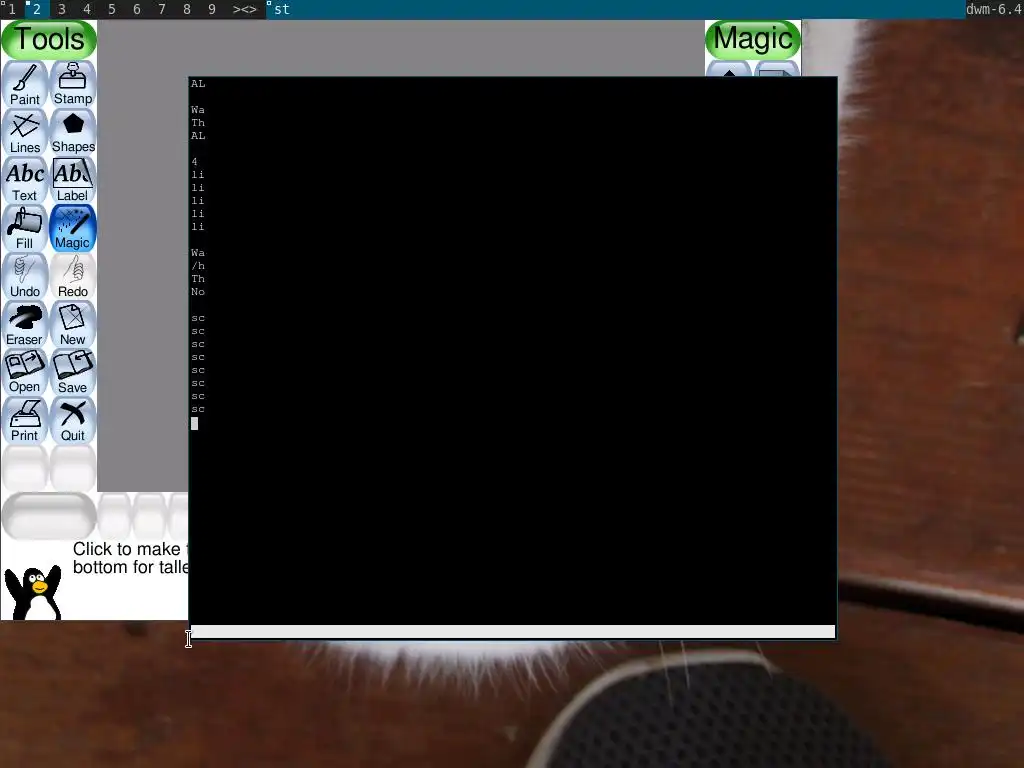Screen dimensions: 1024x768
Task: Click the greyed Redo tool button
Action: click(x=72, y=276)
